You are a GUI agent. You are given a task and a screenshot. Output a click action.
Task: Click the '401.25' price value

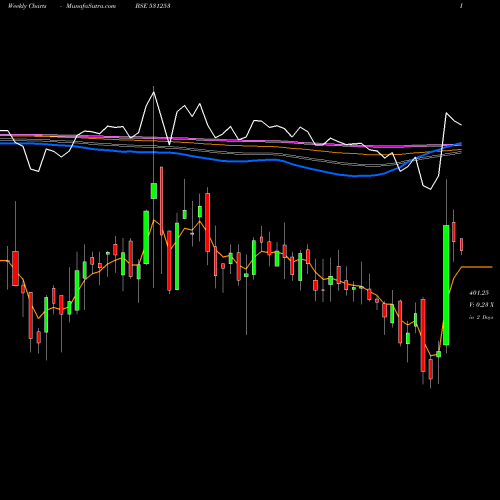point(479,293)
